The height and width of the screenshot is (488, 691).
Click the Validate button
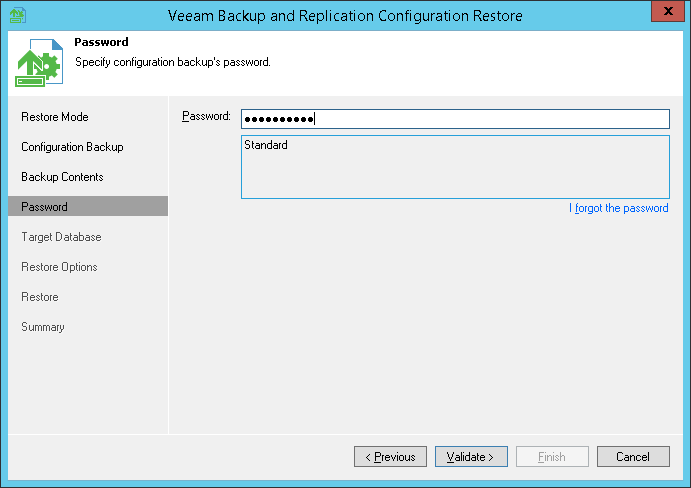(471, 457)
